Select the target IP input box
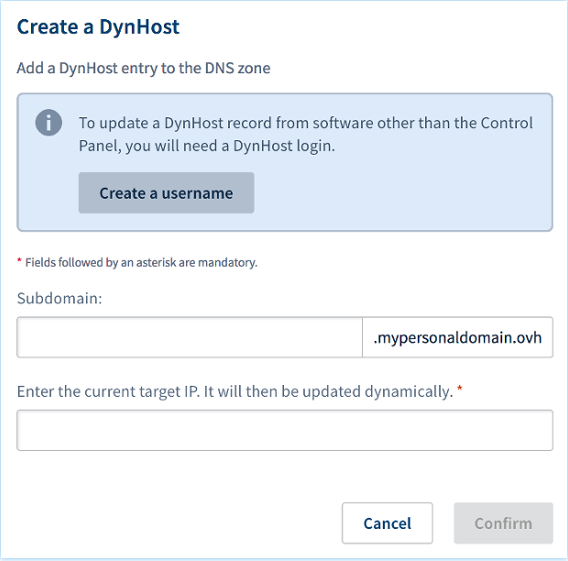Image resolution: width=568 pixels, height=561 pixels. click(285, 430)
